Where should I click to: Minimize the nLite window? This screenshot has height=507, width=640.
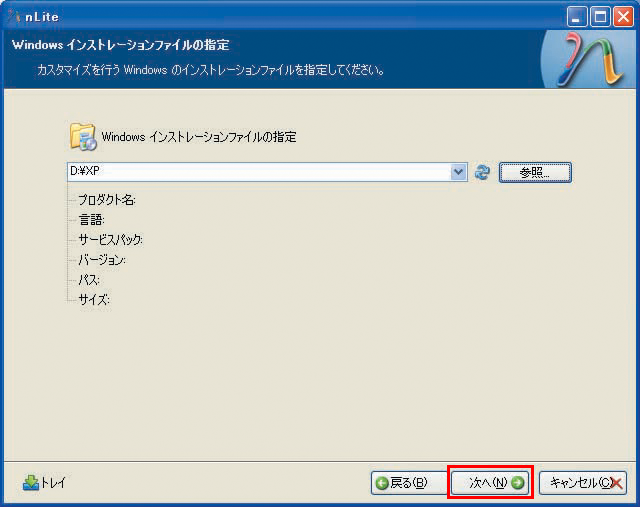click(577, 17)
